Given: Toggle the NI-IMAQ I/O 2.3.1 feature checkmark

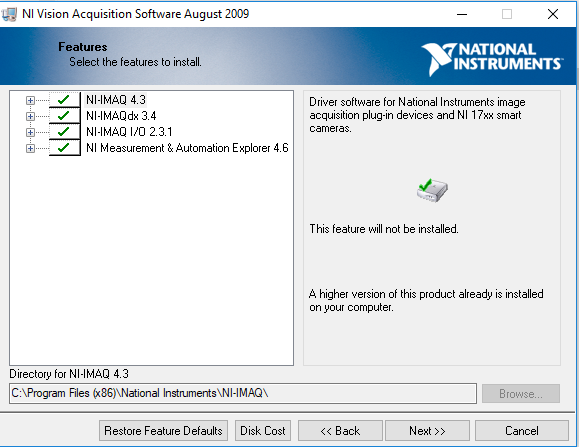Looking at the screenshot, I should tap(65, 131).
